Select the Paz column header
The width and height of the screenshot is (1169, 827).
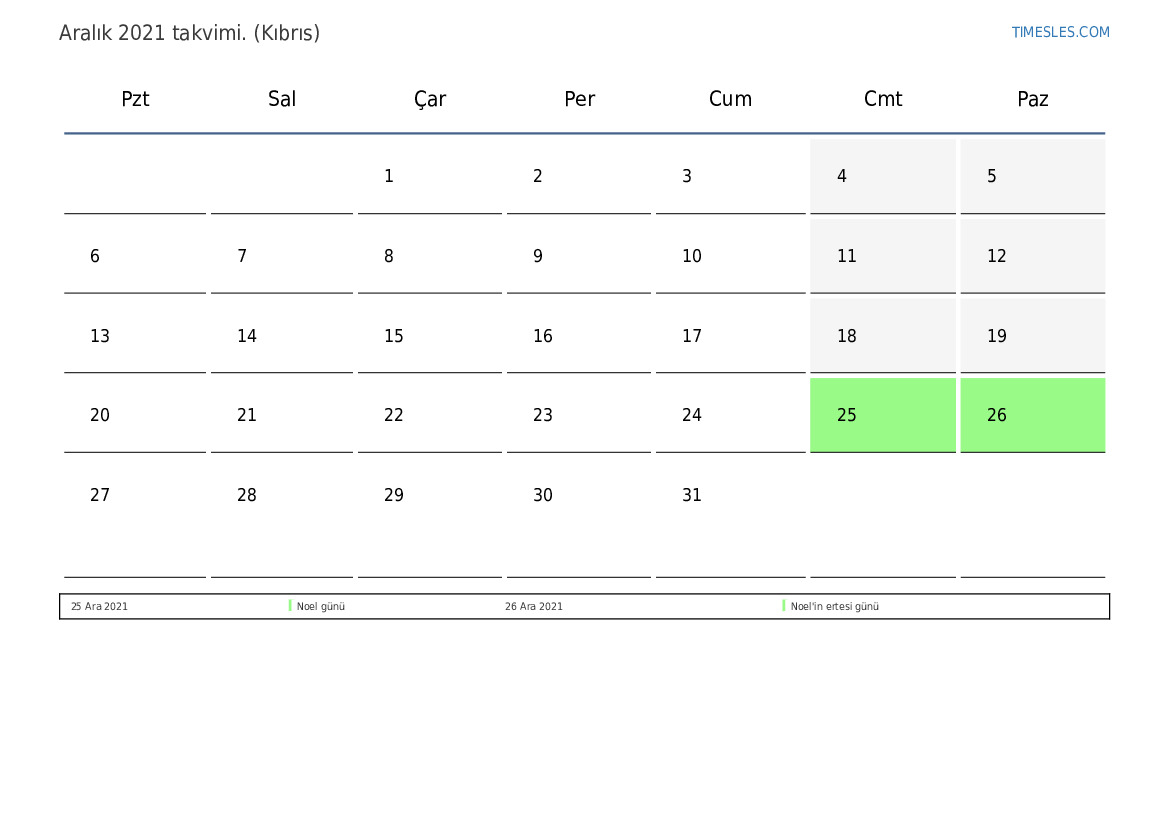[x=1032, y=99]
